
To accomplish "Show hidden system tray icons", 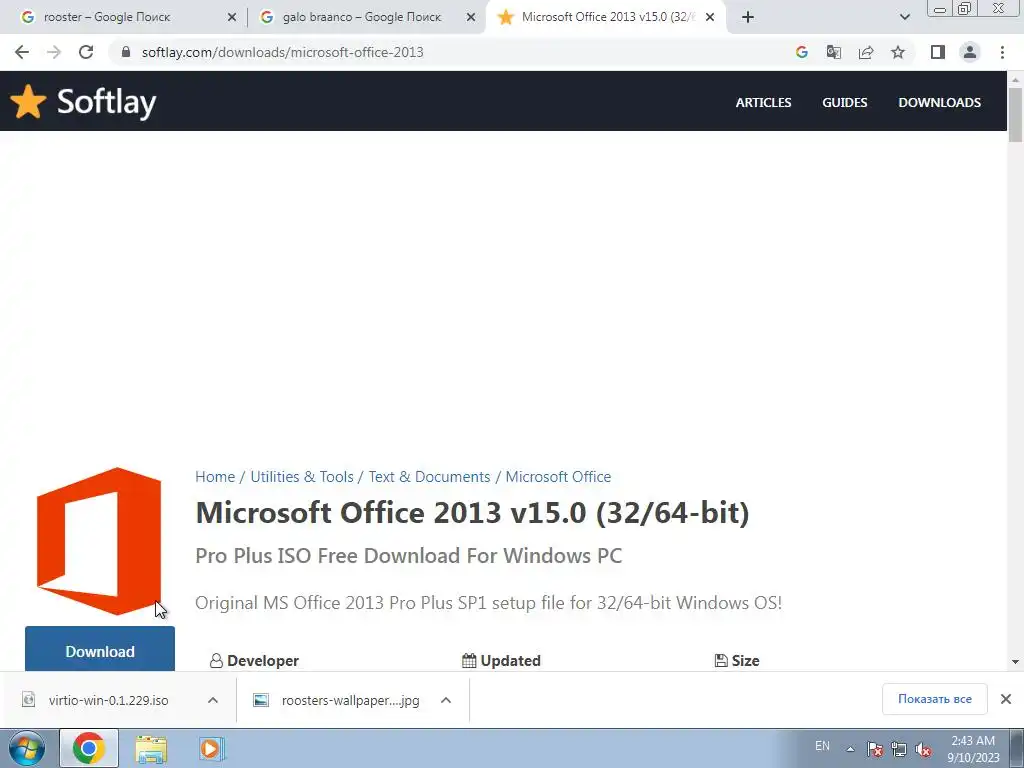I will pyautogui.click(x=850, y=749).
